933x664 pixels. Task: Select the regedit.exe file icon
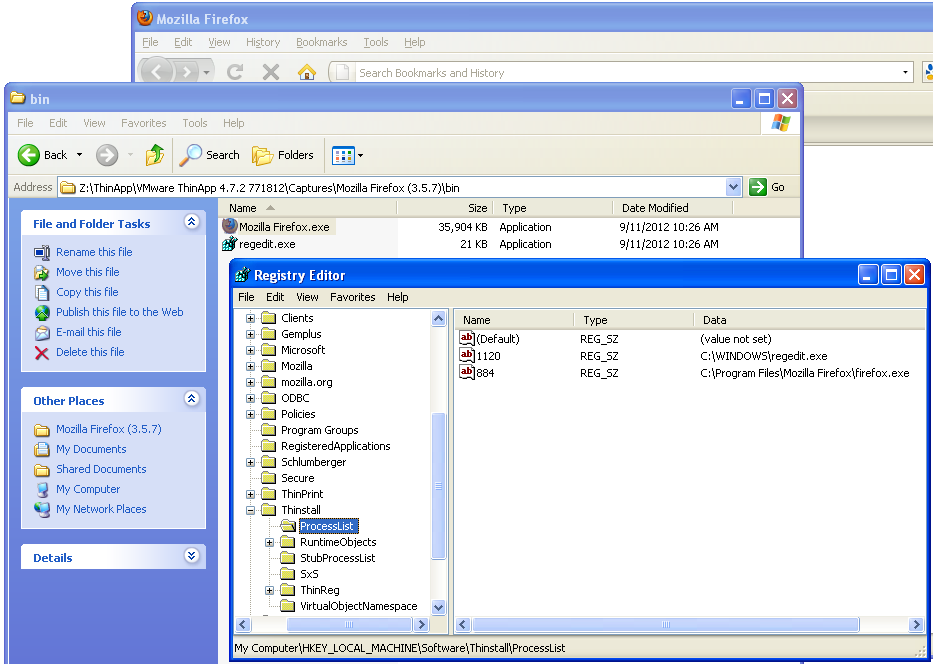tap(229, 244)
